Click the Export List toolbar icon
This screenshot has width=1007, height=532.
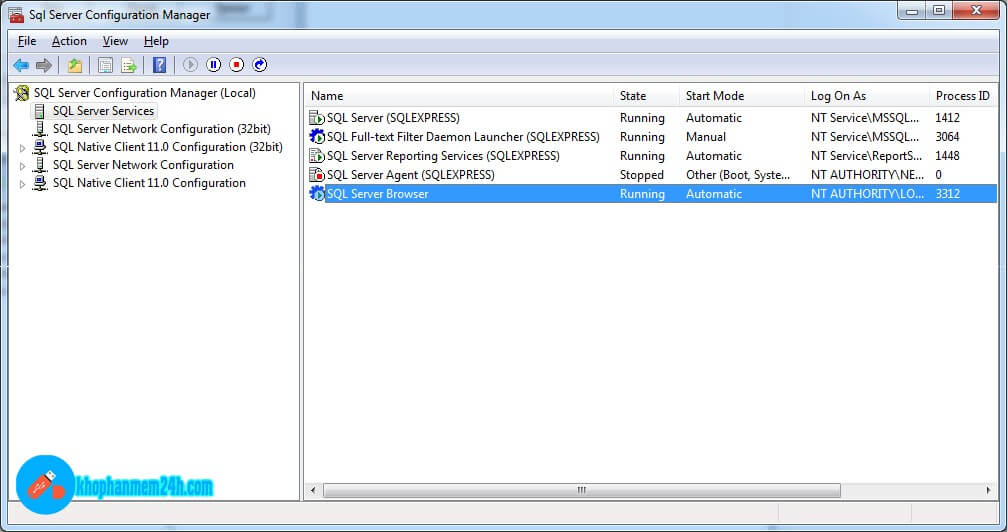pyautogui.click(x=129, y=65)
